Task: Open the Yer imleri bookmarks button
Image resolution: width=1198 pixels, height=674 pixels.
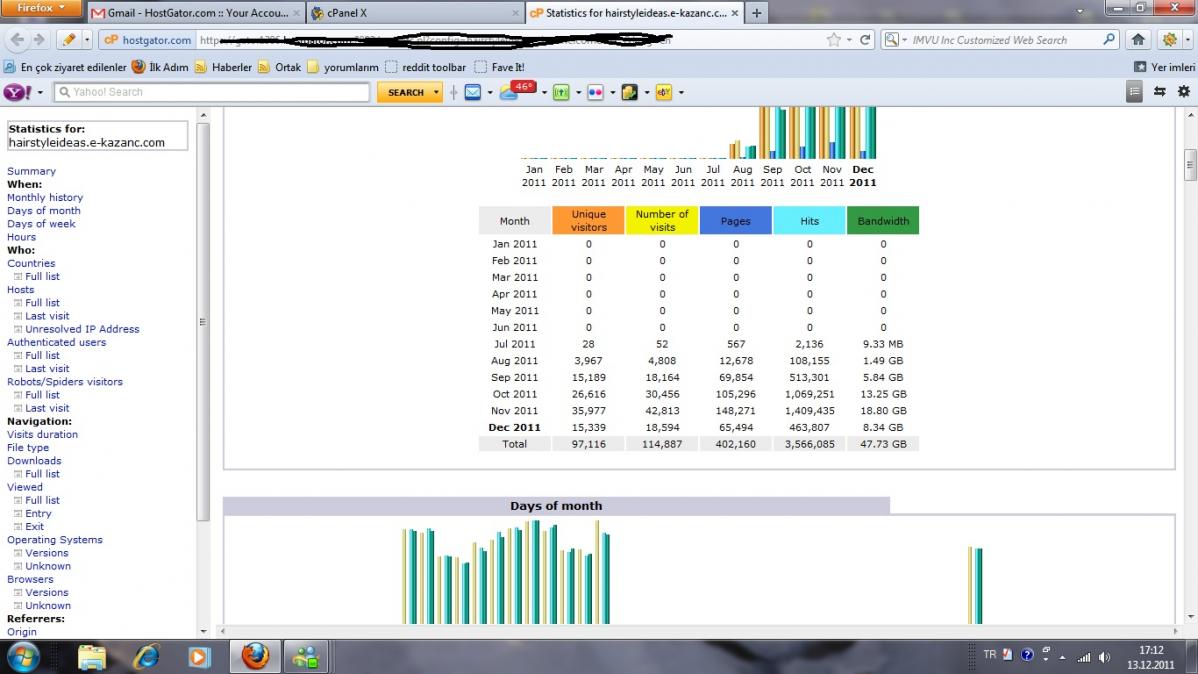Action: pos(1164,67)
